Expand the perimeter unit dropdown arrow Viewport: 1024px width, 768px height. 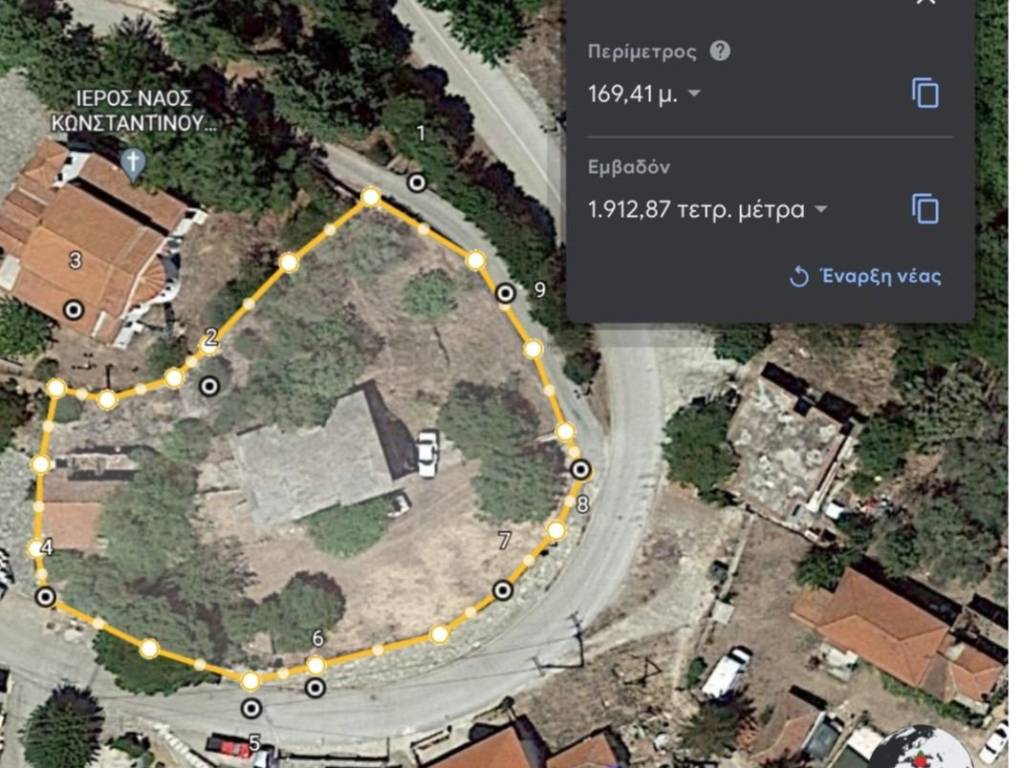click(x=695, y=95)
